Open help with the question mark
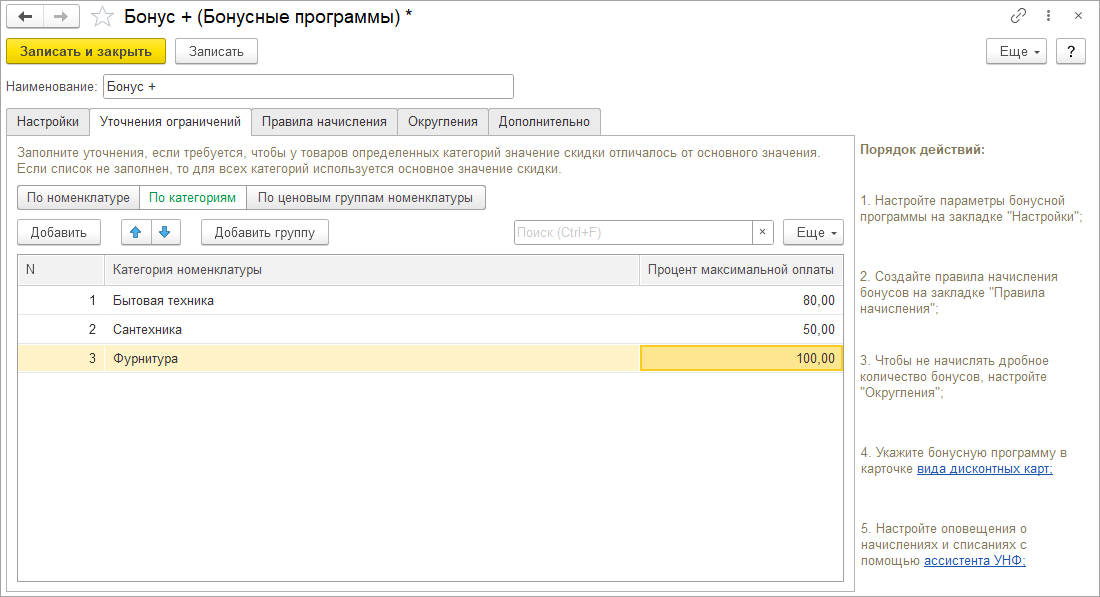 click(x=1070, y=51)
